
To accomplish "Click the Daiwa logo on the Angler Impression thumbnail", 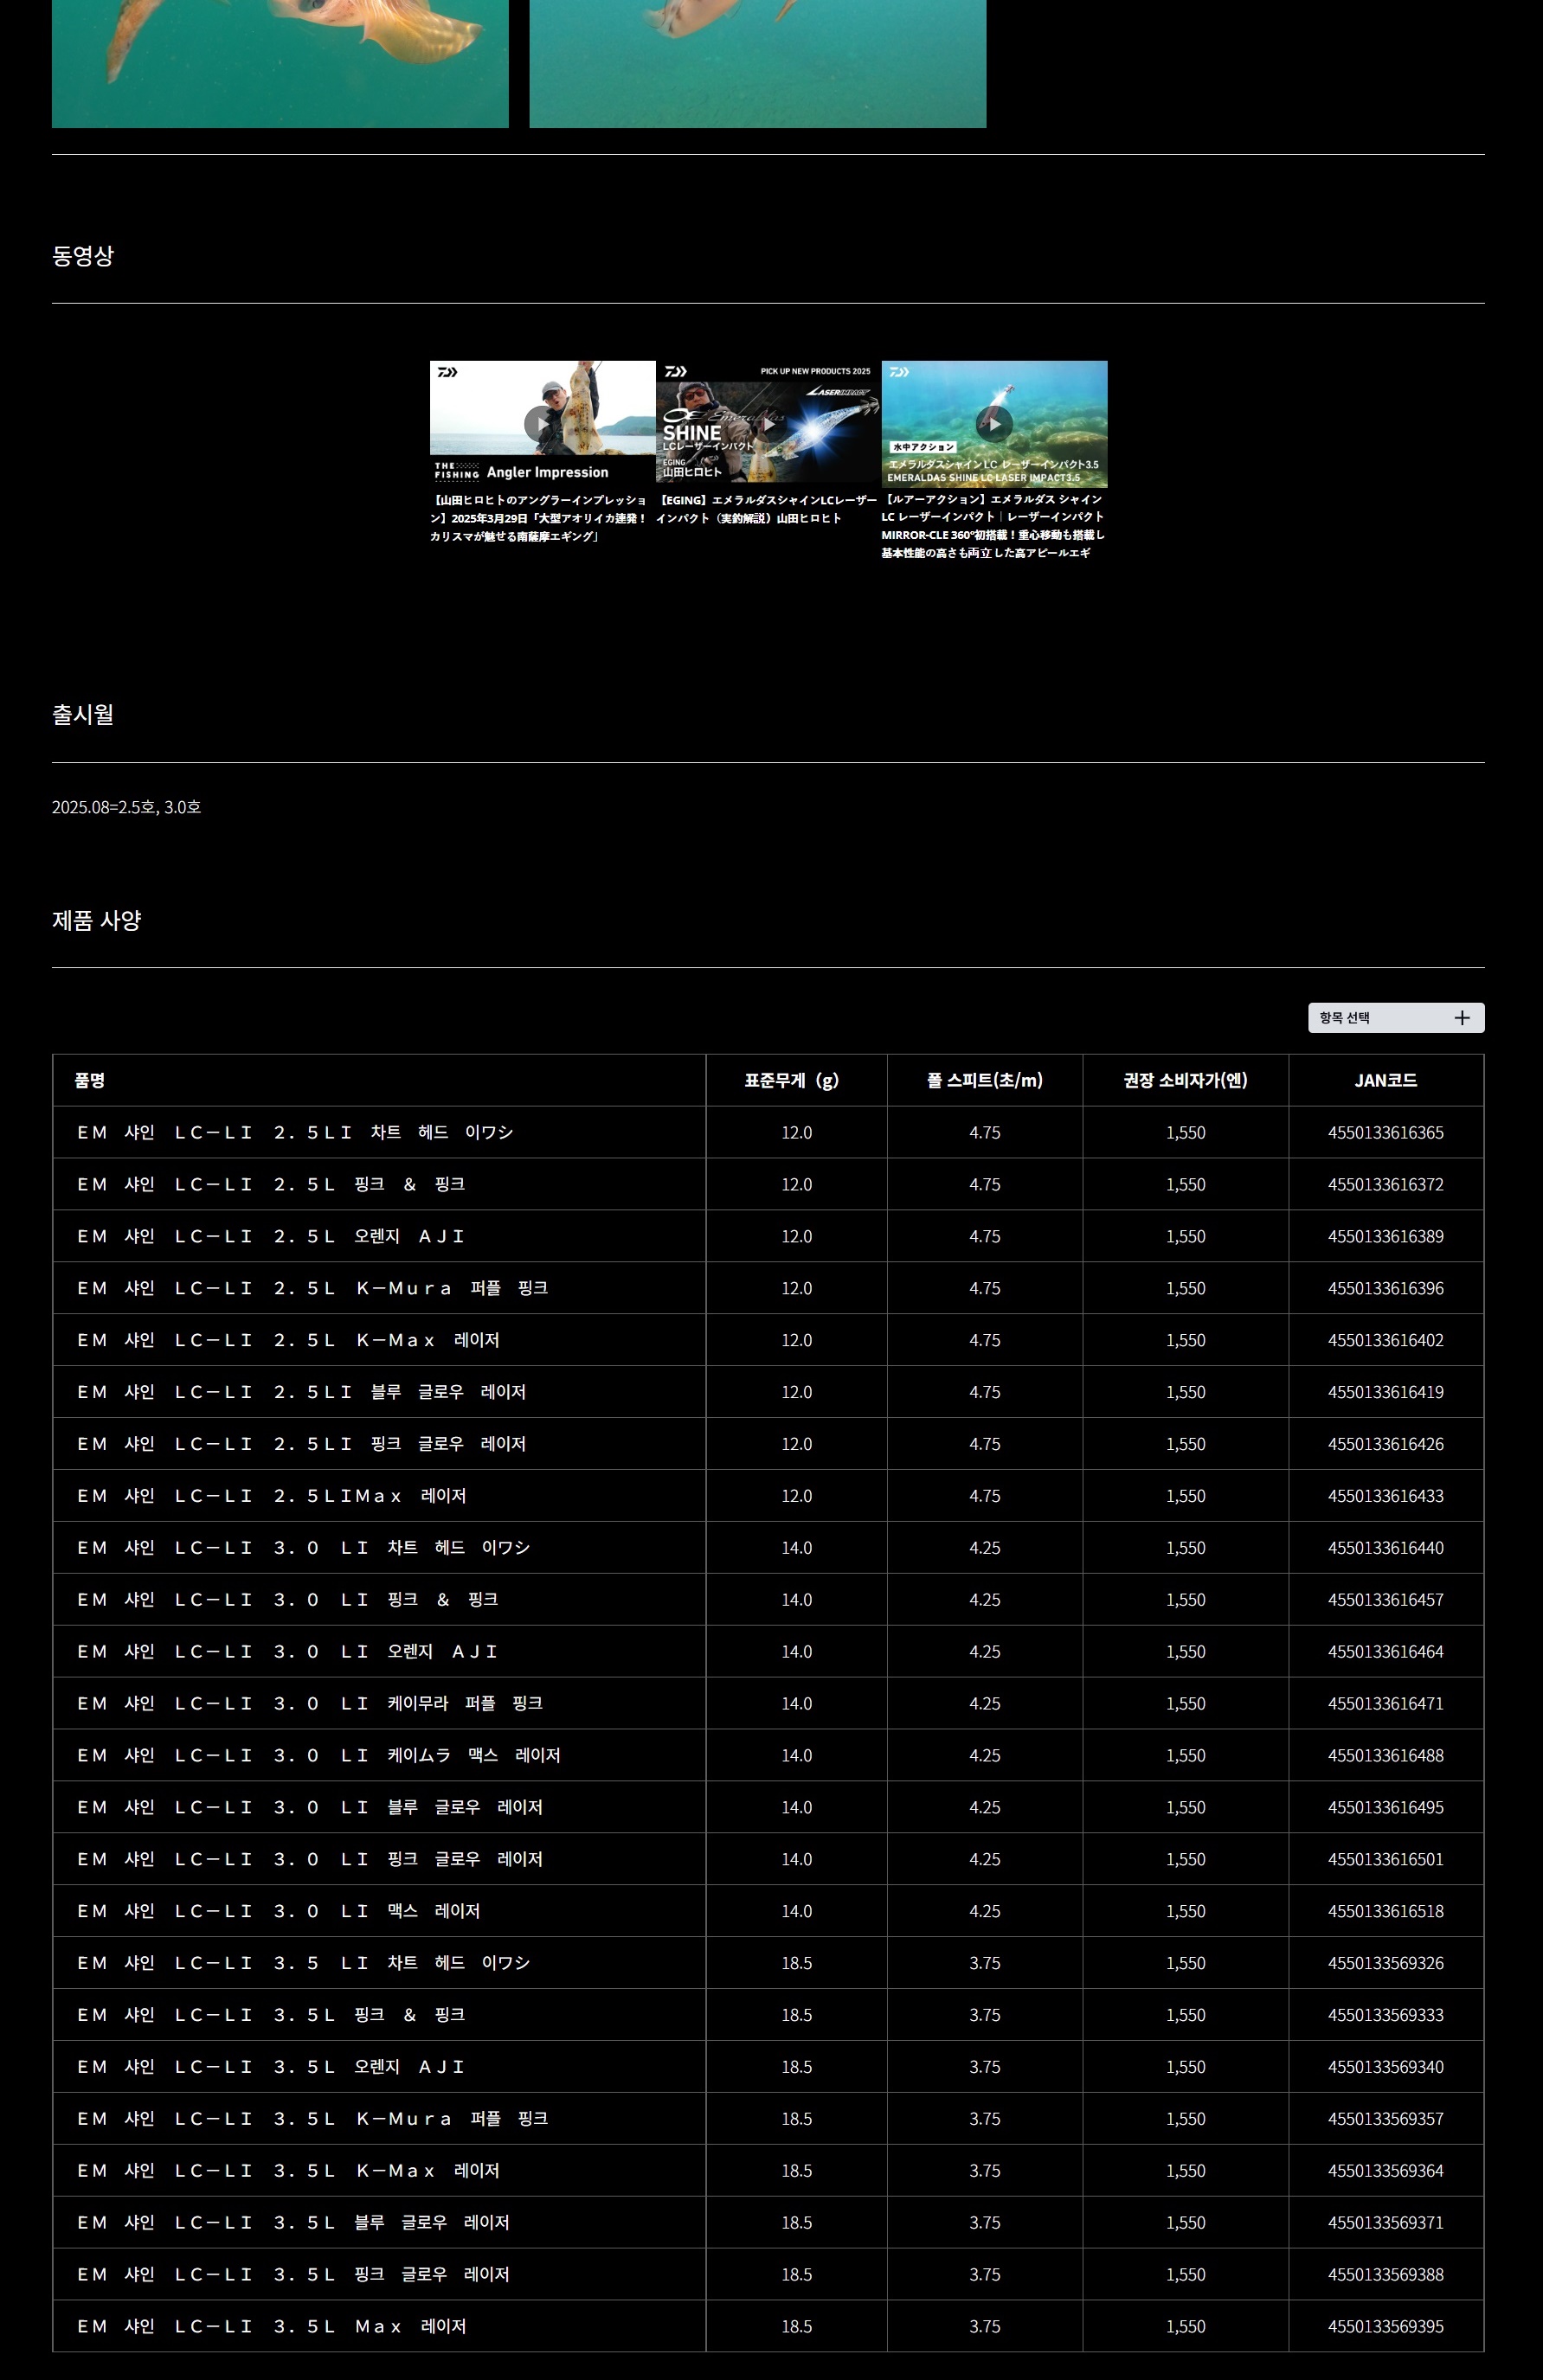I will pos(448,372).
